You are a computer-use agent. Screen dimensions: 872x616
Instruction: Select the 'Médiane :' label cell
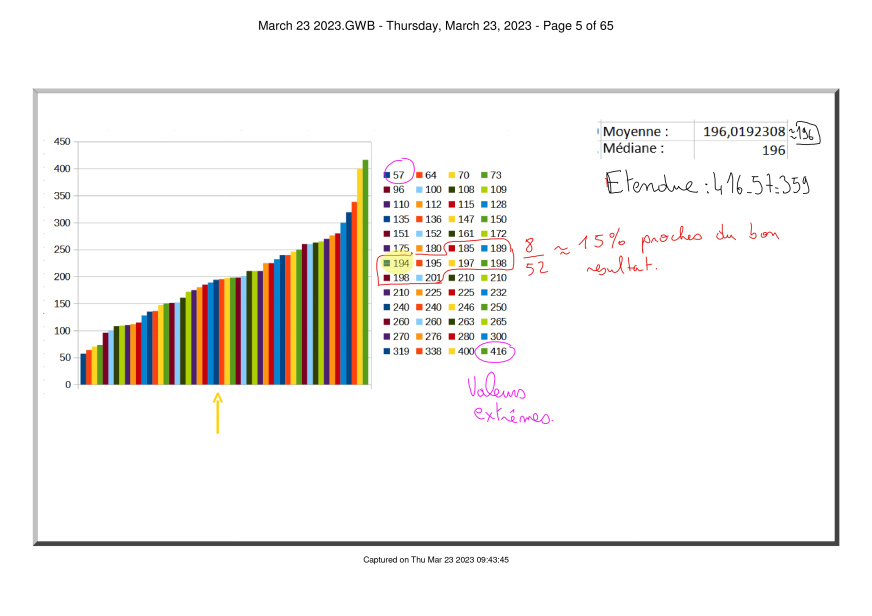[x=633, y=148]
